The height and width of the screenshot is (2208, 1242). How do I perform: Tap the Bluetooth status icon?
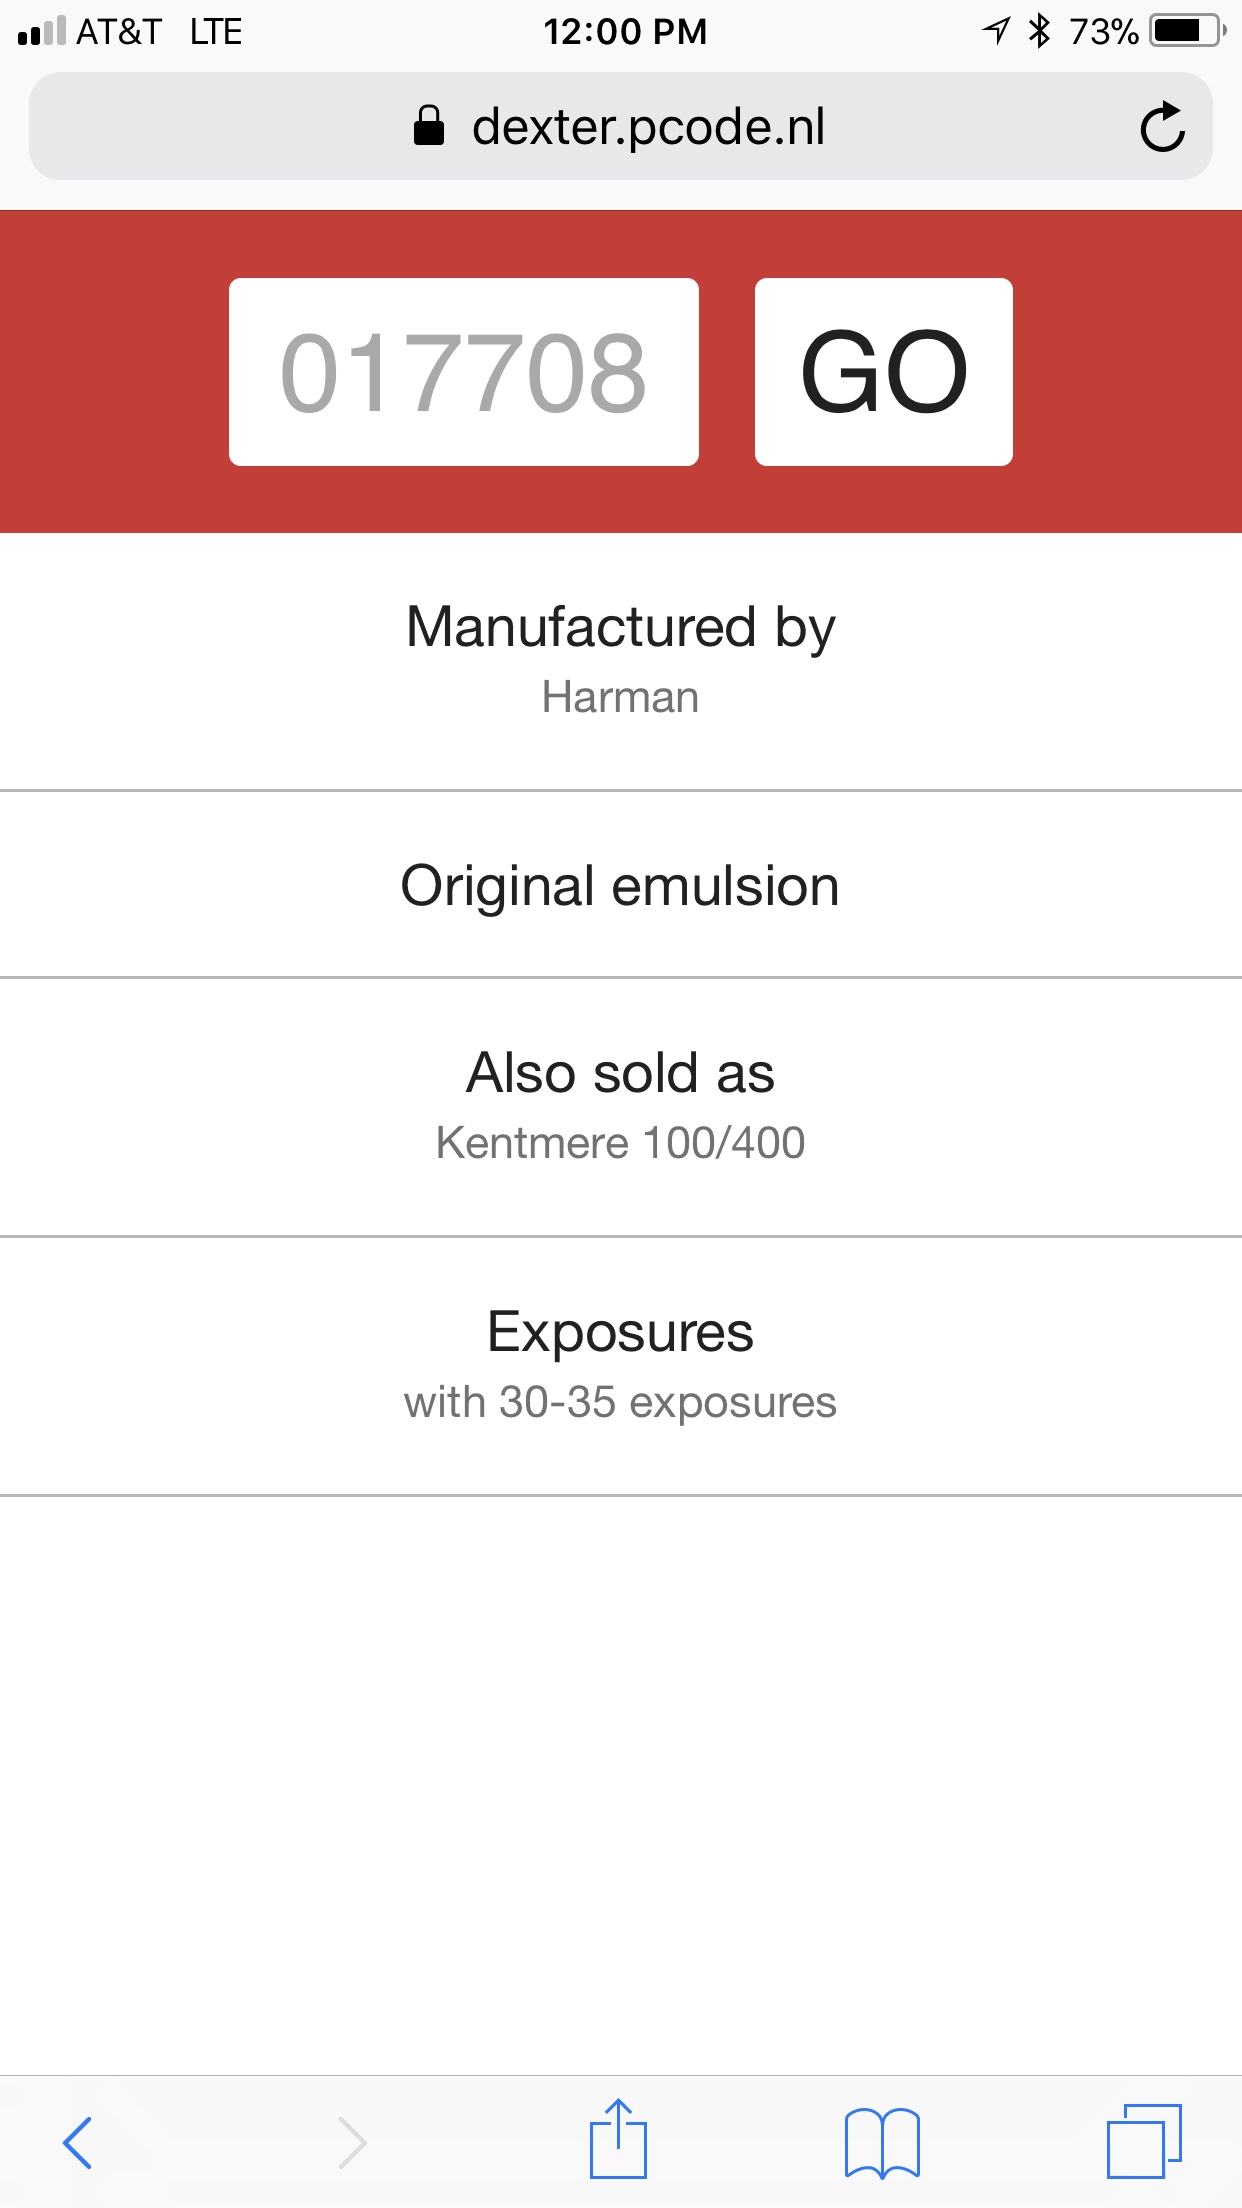click(1040, 31)
